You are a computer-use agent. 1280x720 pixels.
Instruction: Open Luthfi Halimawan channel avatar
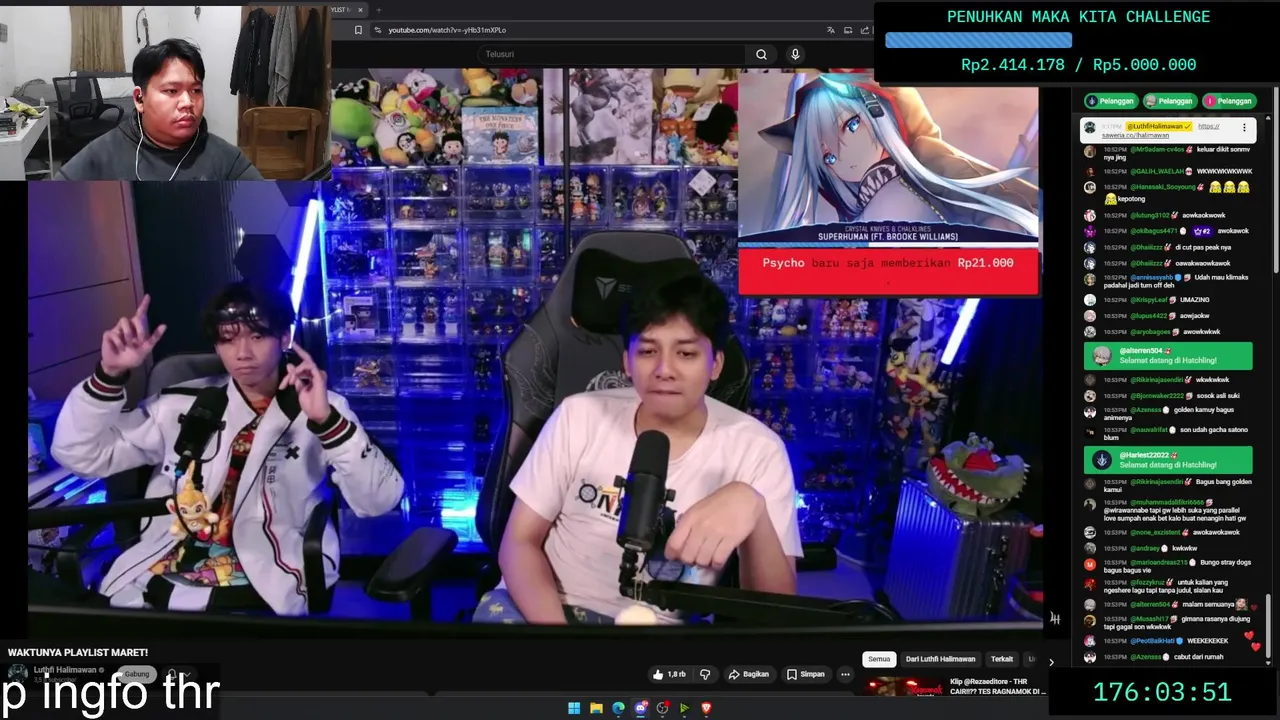click(17, 674)
